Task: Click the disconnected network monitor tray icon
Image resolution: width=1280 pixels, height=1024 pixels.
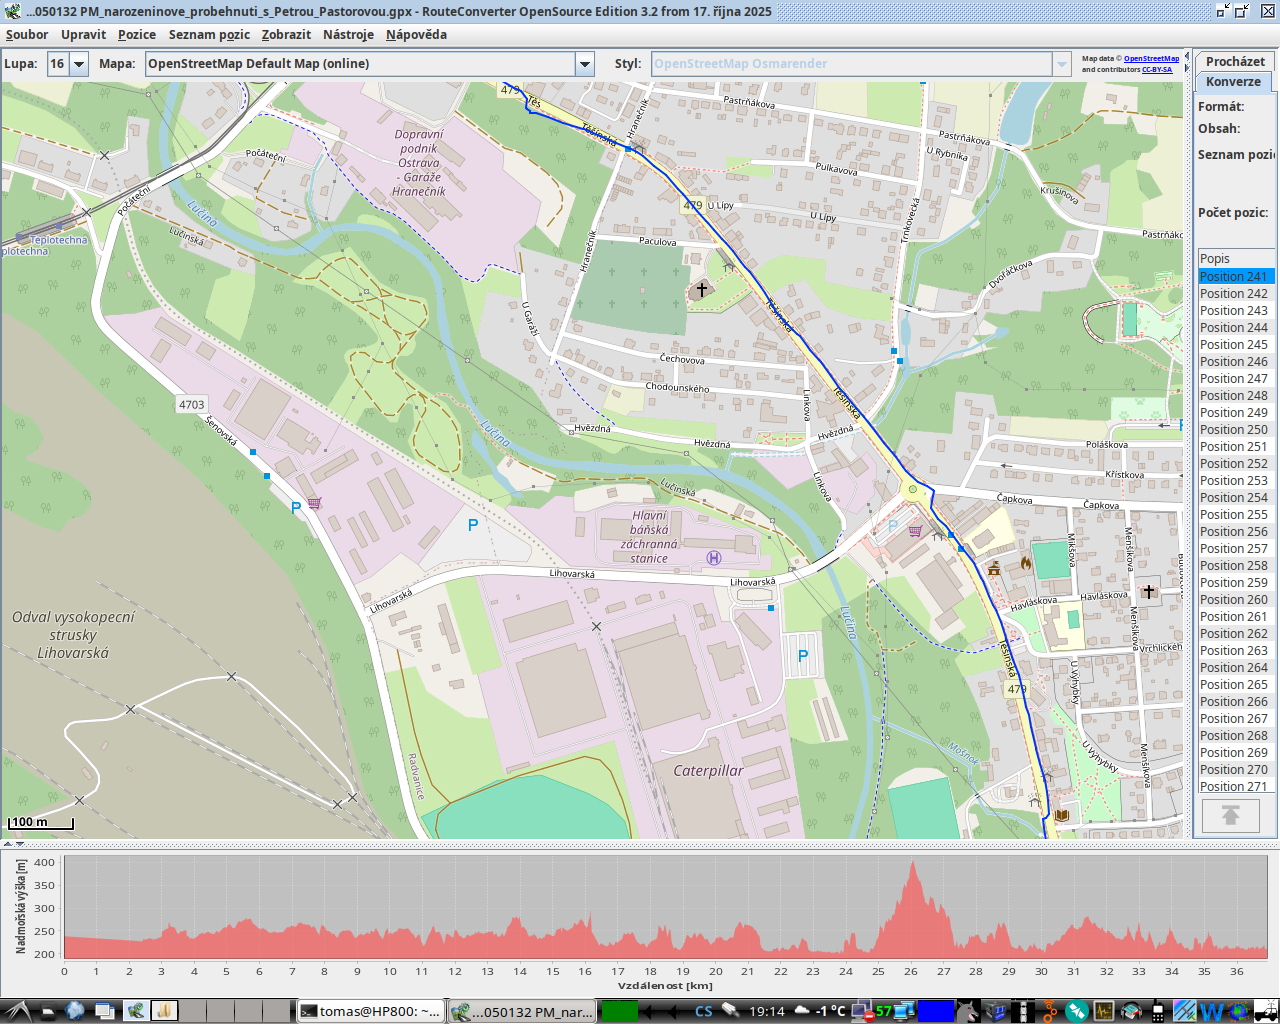Action: click(860, 1011)
